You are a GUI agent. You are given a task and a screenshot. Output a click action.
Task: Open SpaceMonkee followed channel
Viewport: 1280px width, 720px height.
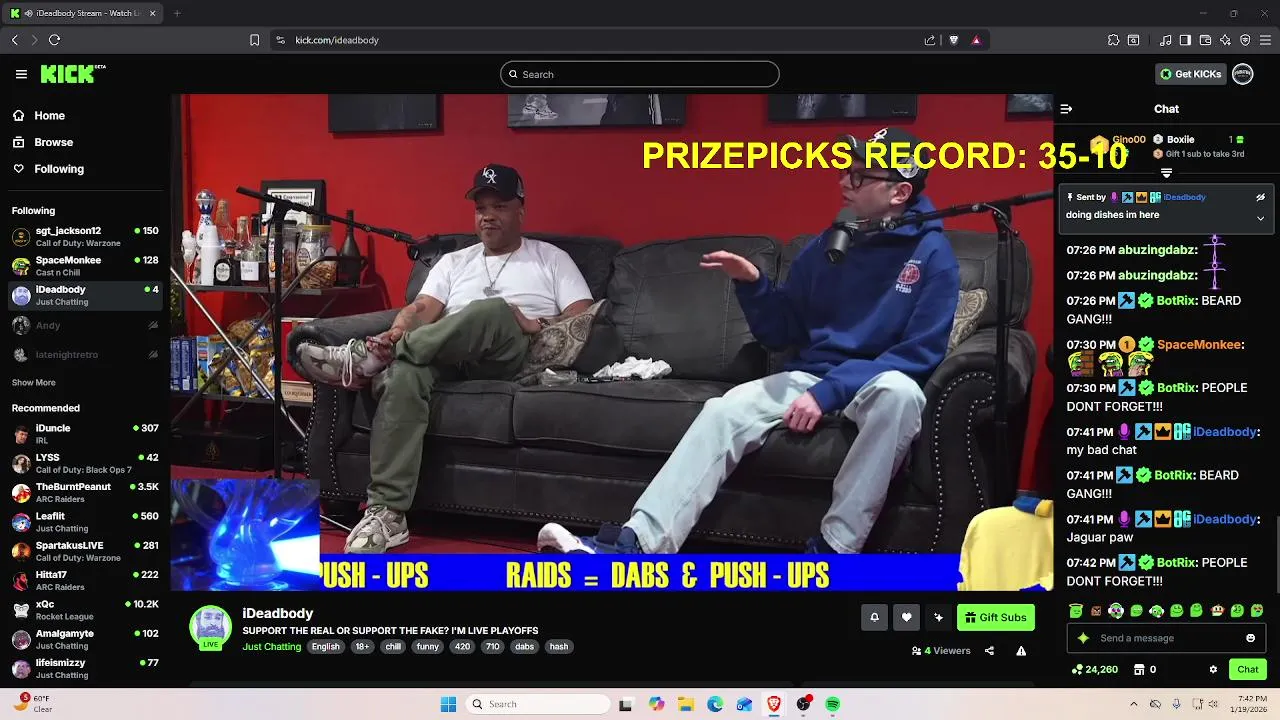pos(85,265)
